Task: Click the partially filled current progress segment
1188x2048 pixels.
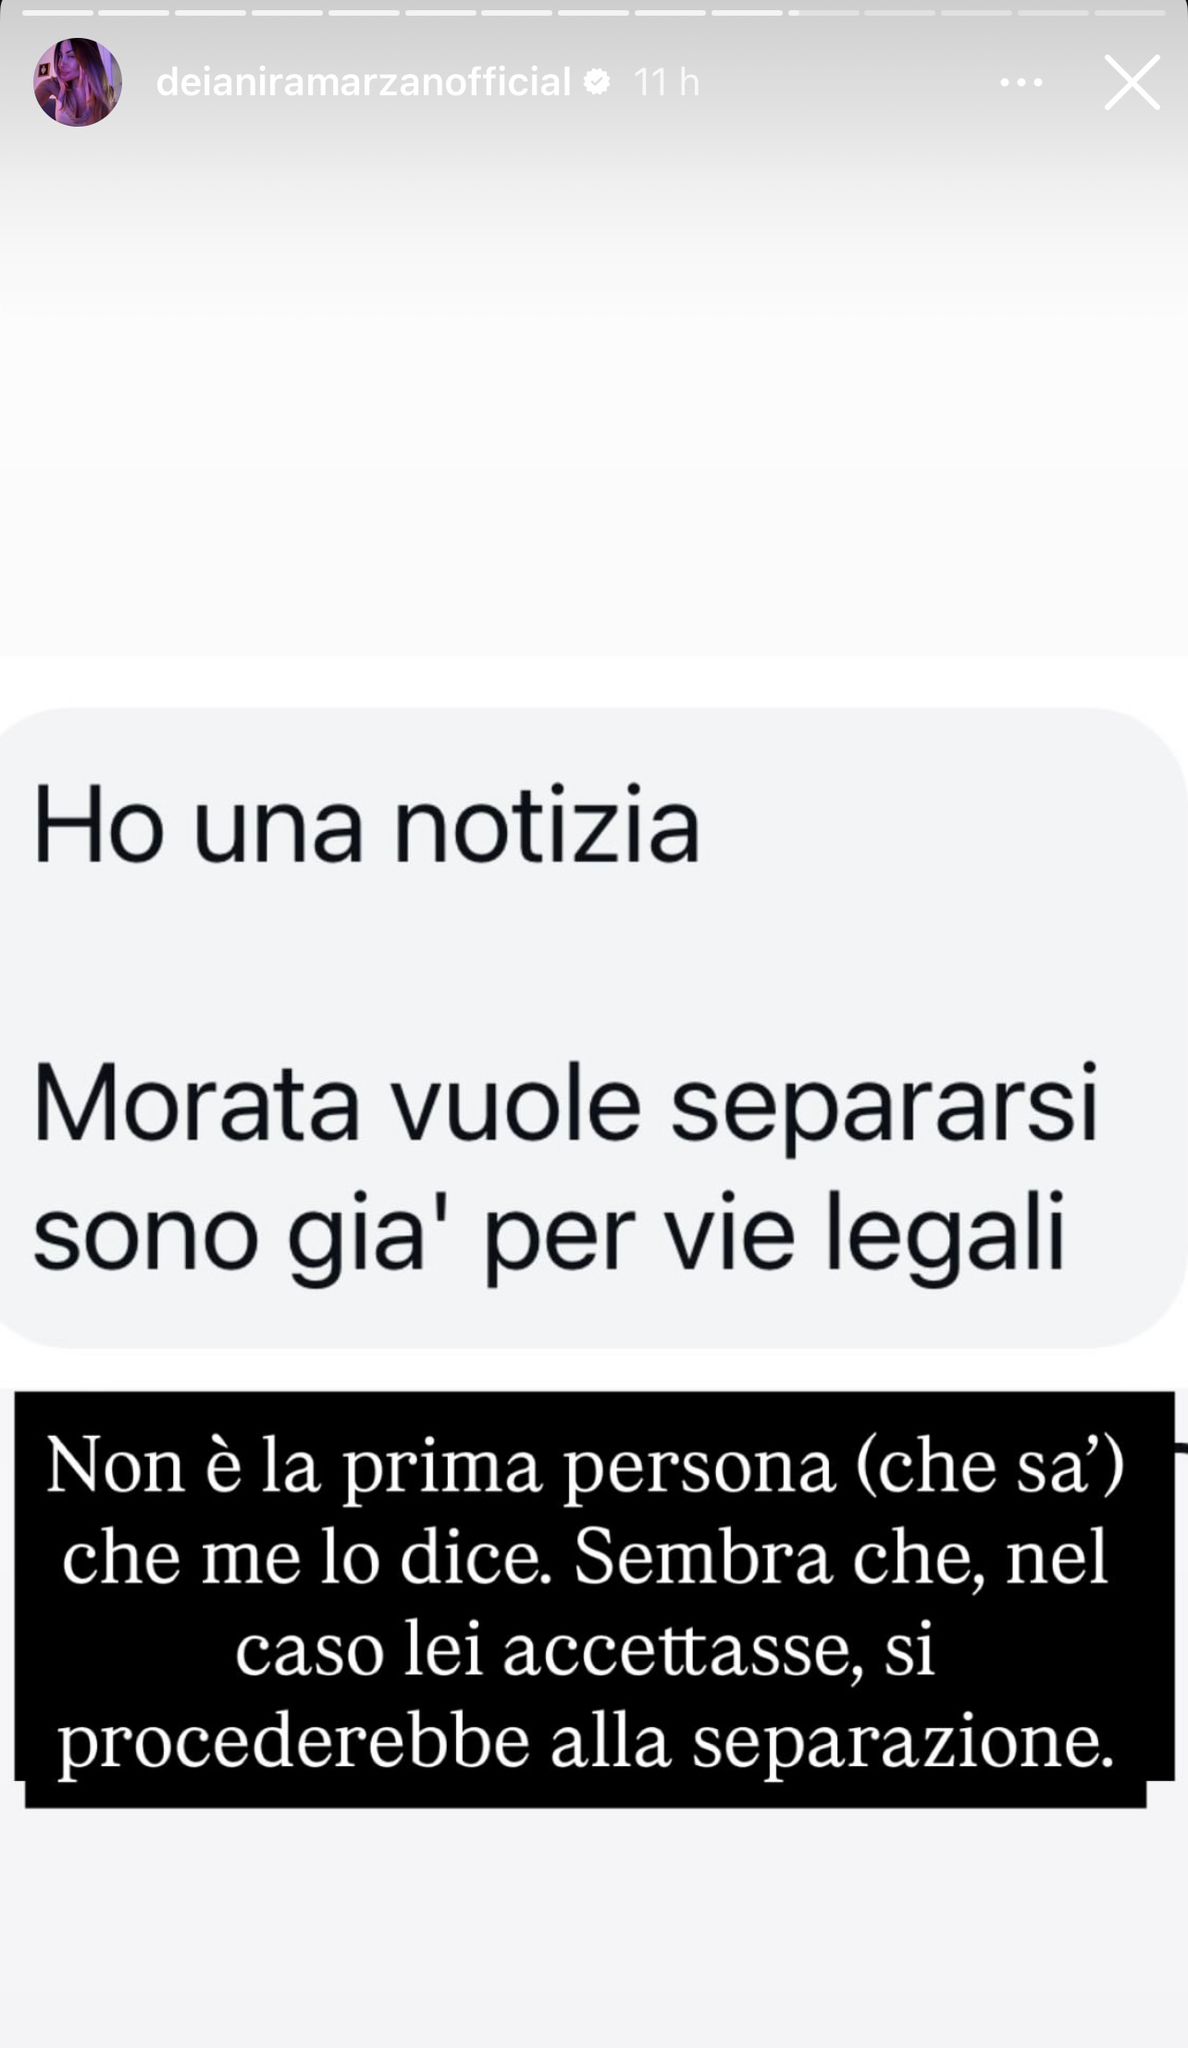Action: tap(823, 13)
